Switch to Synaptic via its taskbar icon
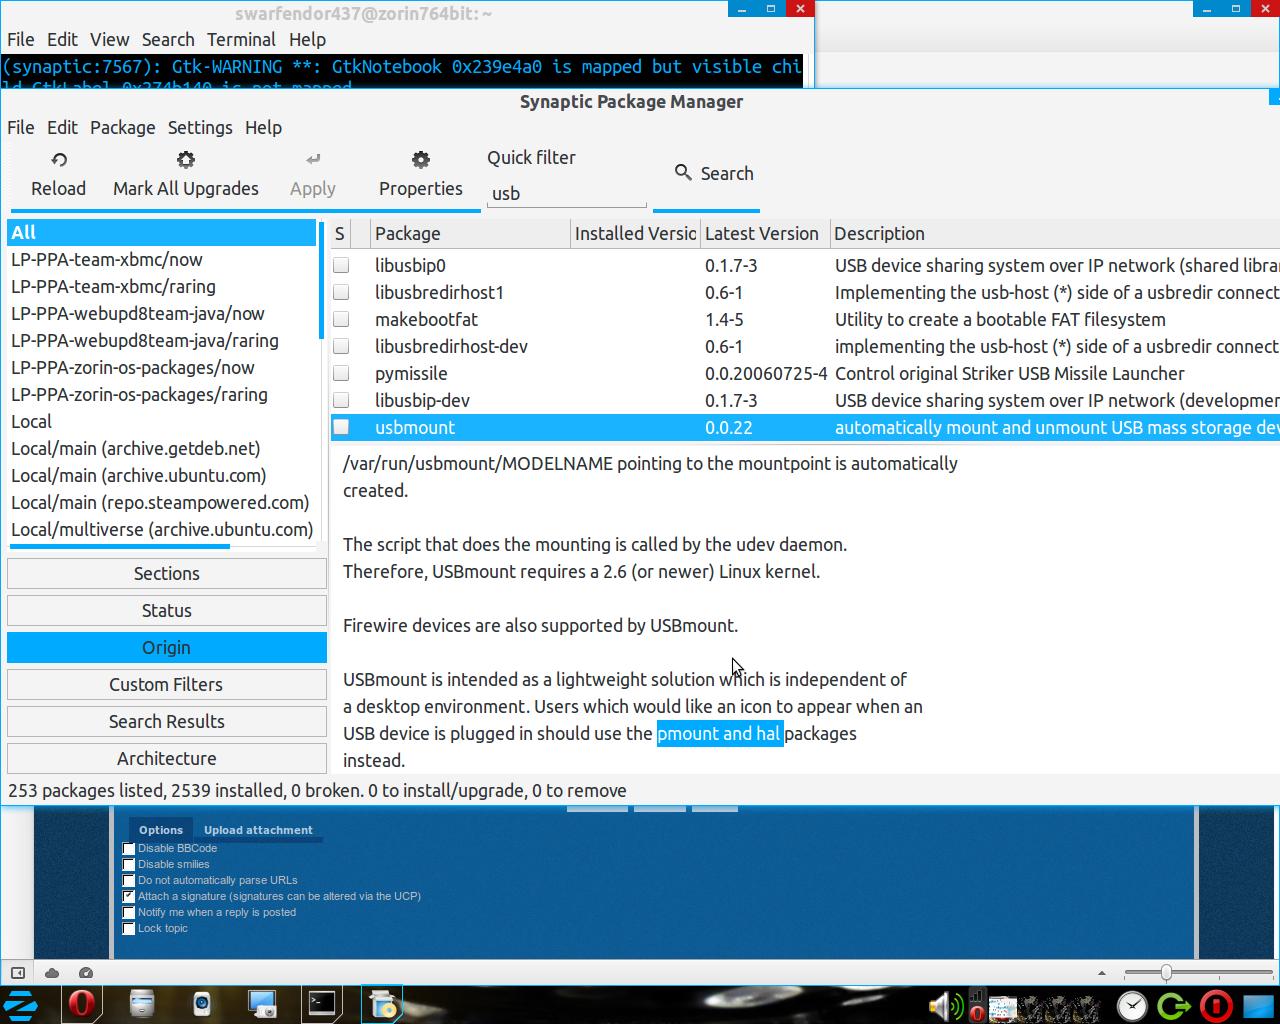This screenshot has height=1024, width=1280. pyautogui.click(x=383, y=1003)
